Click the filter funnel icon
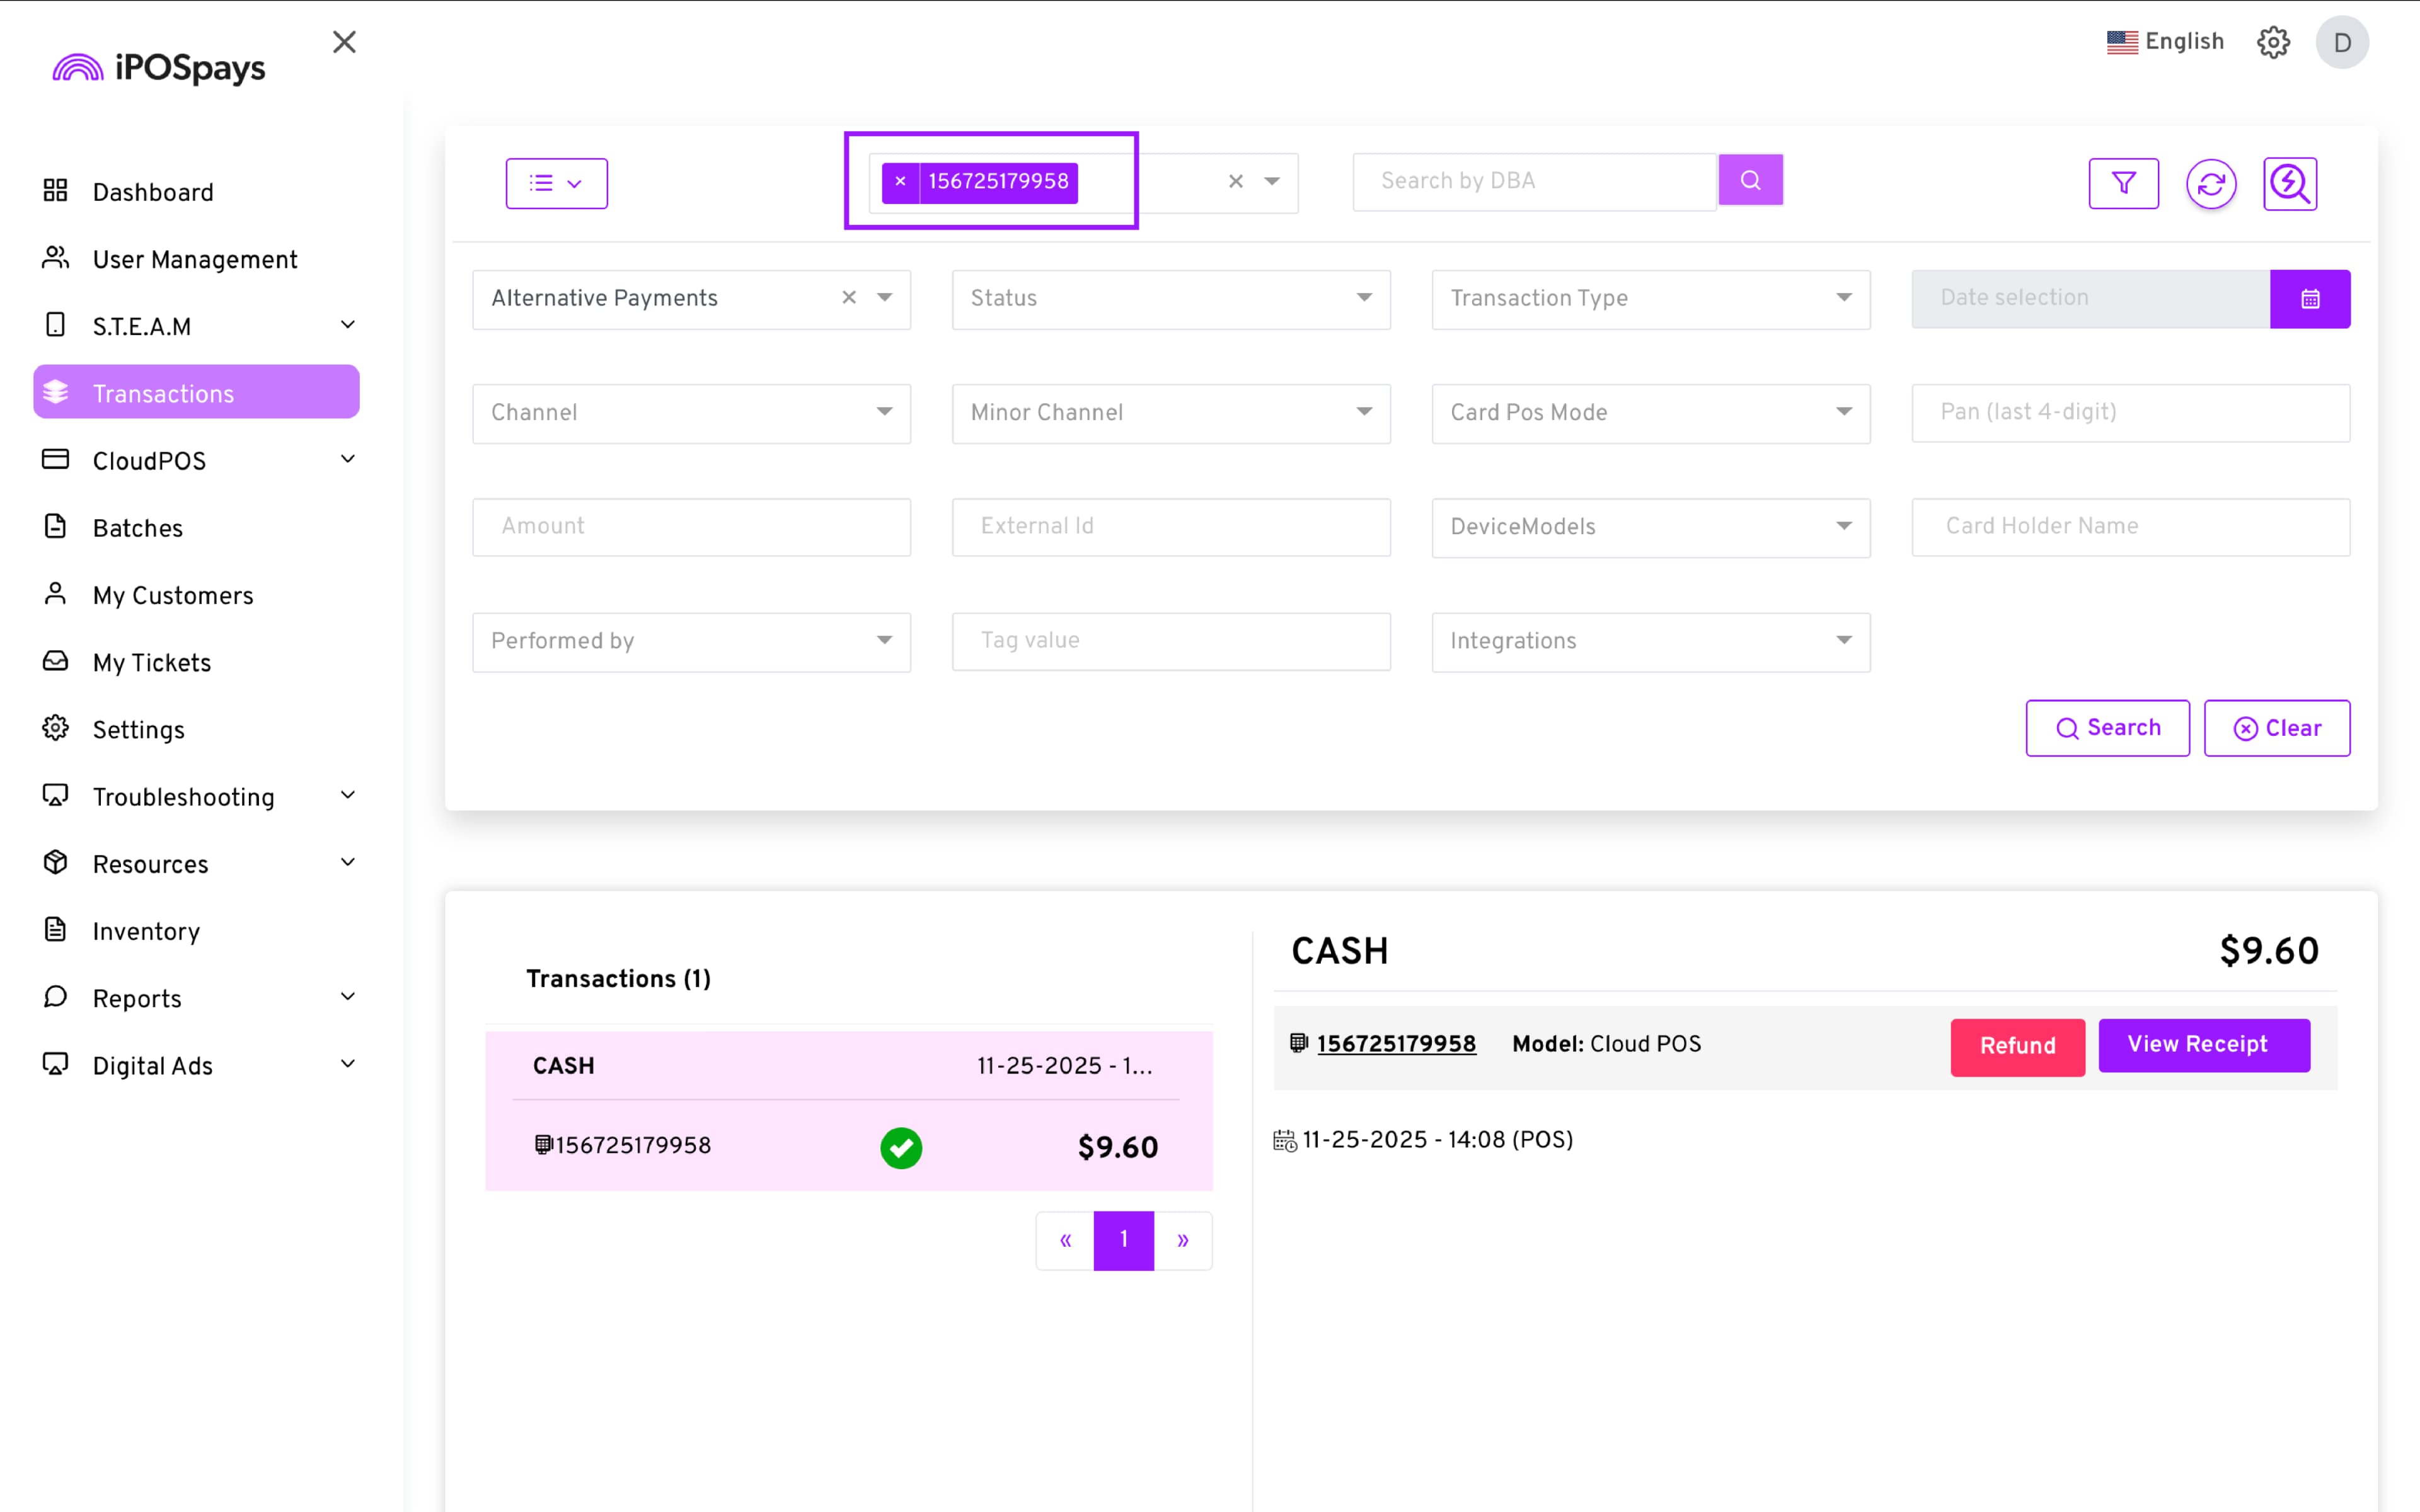The height and width of the screenshot is (1512, 2420). tap(2123, 183)
